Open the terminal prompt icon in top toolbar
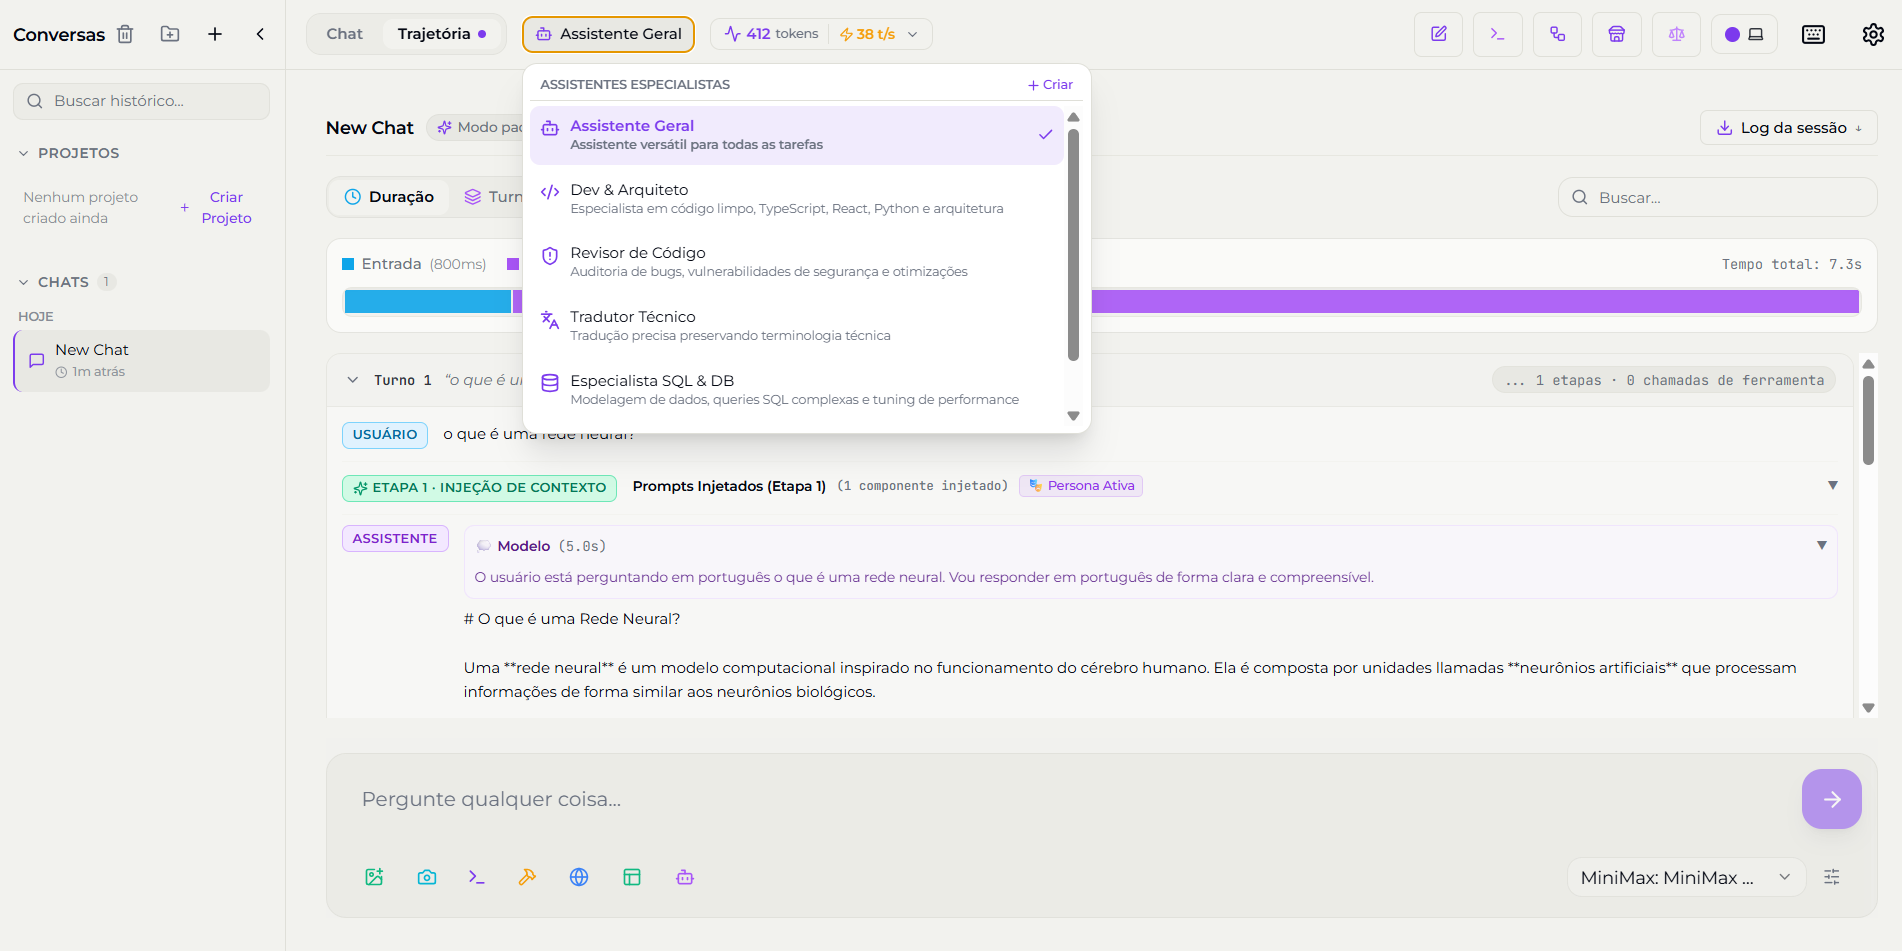The height and width of the screenshot is (951, 1902). 1498,34
